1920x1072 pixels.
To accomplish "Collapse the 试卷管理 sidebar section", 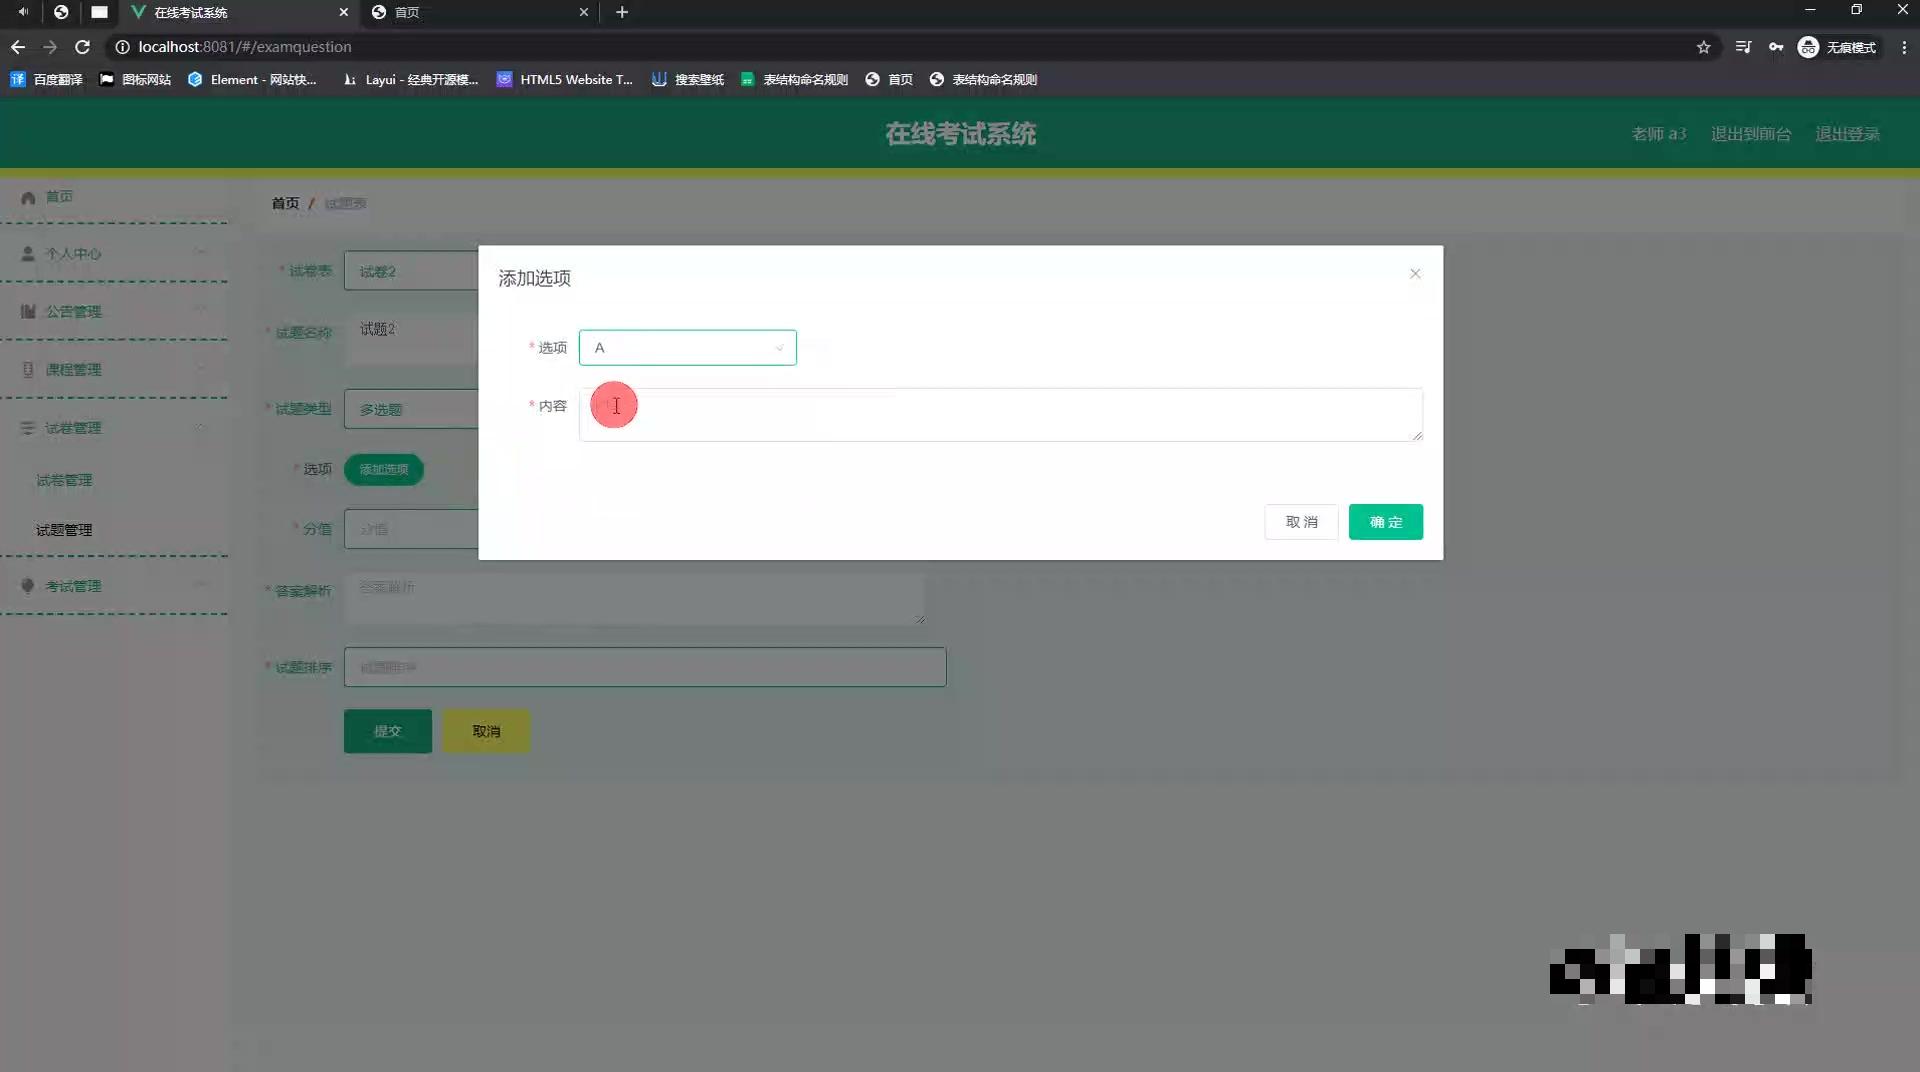I will 200,427.
